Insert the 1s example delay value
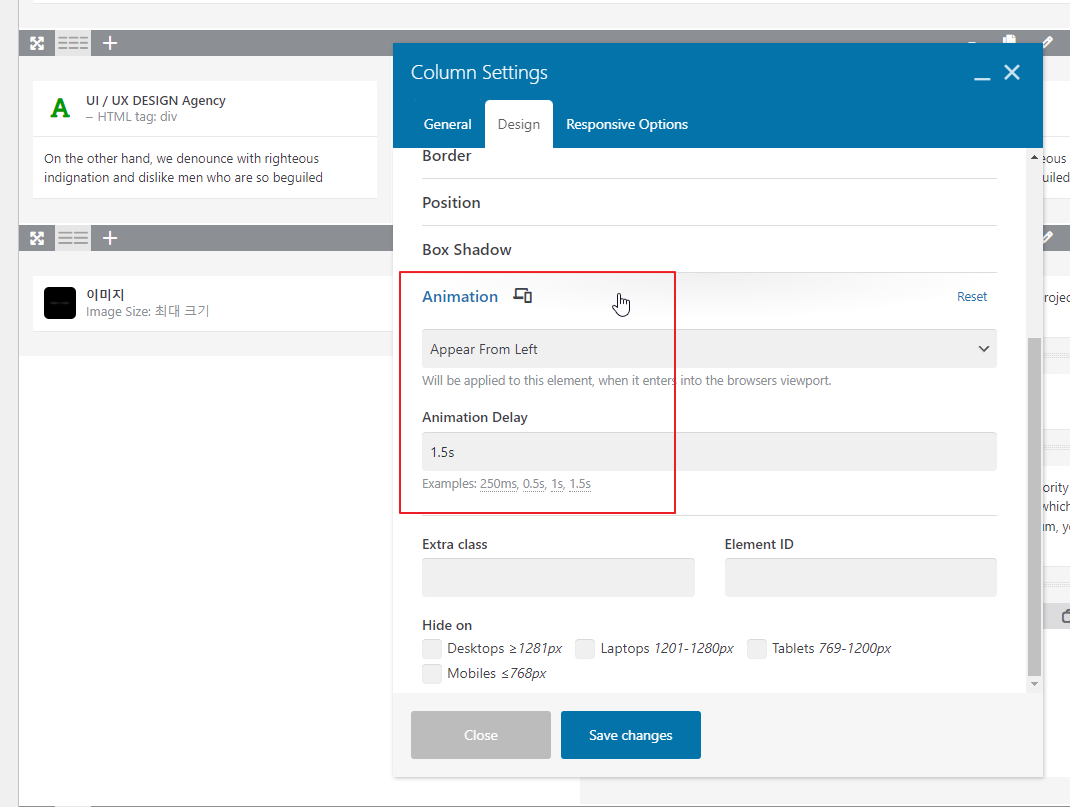1070x807 pixels. (x=557, y=484)
